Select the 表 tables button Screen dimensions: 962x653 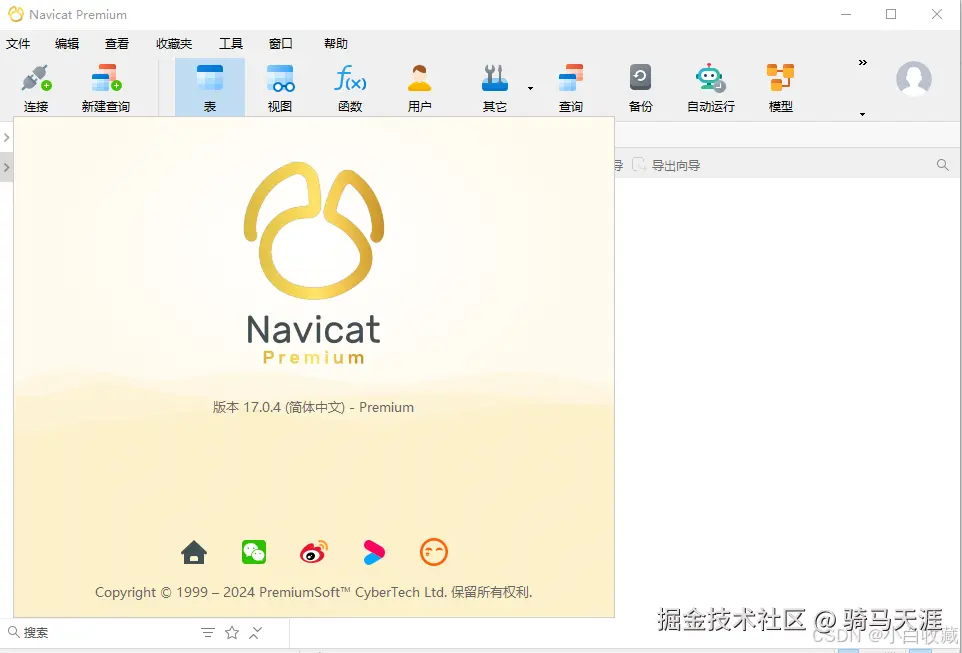[x=210, y=88]
